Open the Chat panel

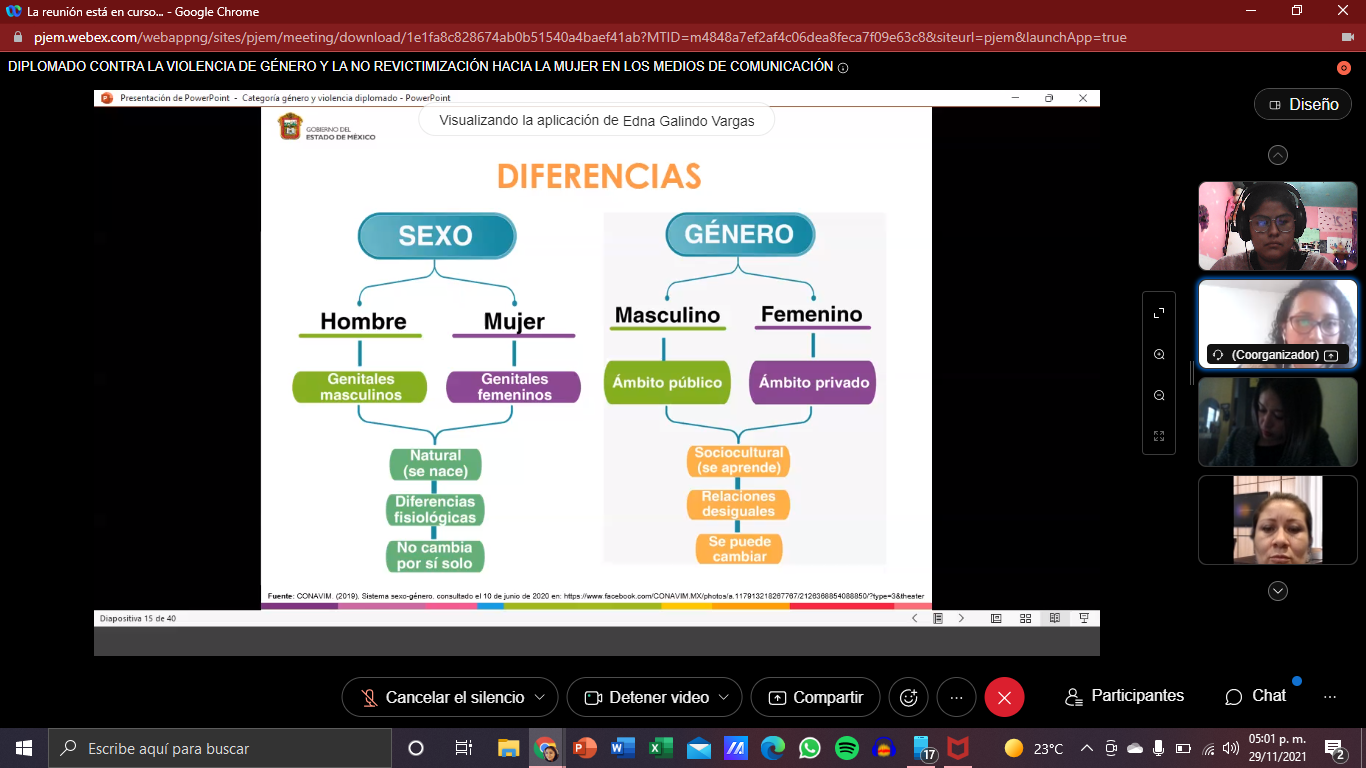pyautogui.click(x=1256, y=696)
